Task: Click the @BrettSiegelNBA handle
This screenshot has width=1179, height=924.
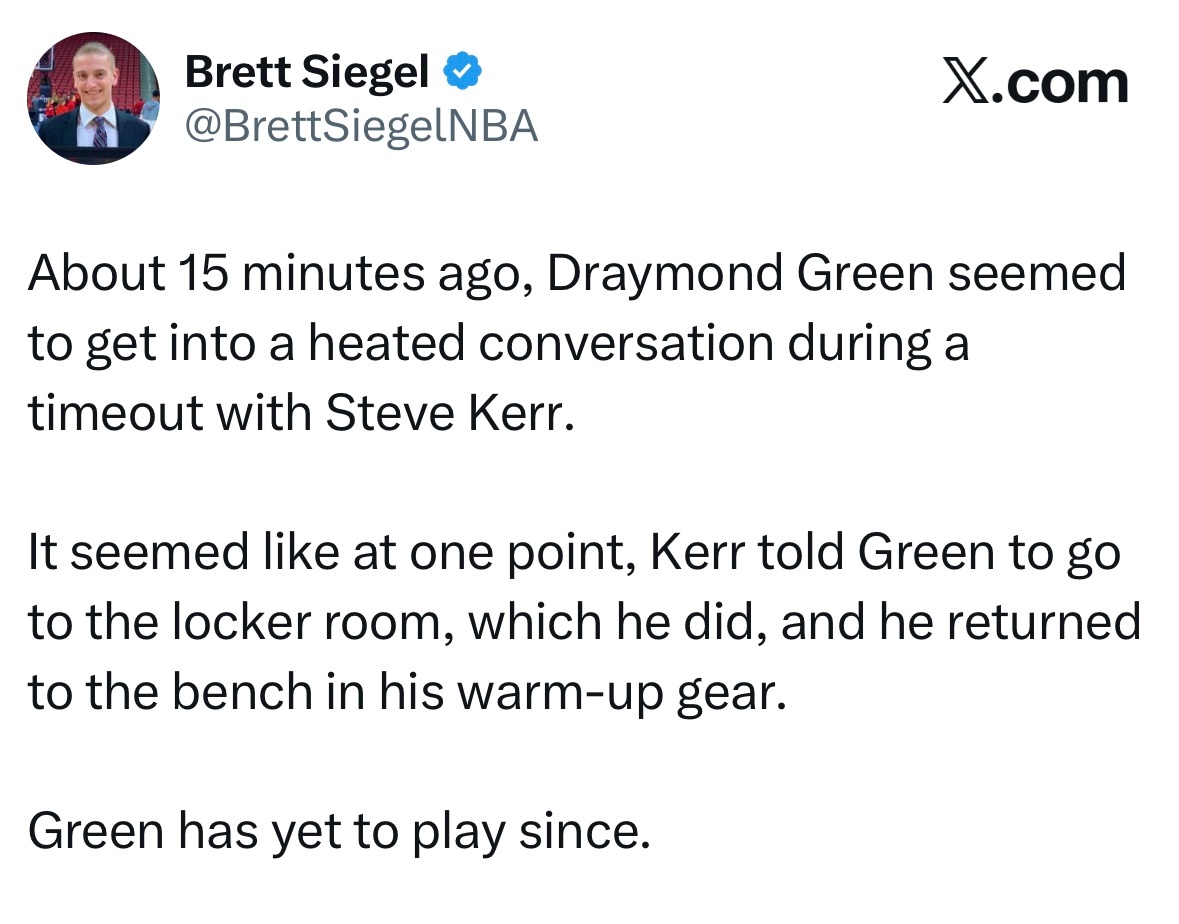Action: [361, 127]
